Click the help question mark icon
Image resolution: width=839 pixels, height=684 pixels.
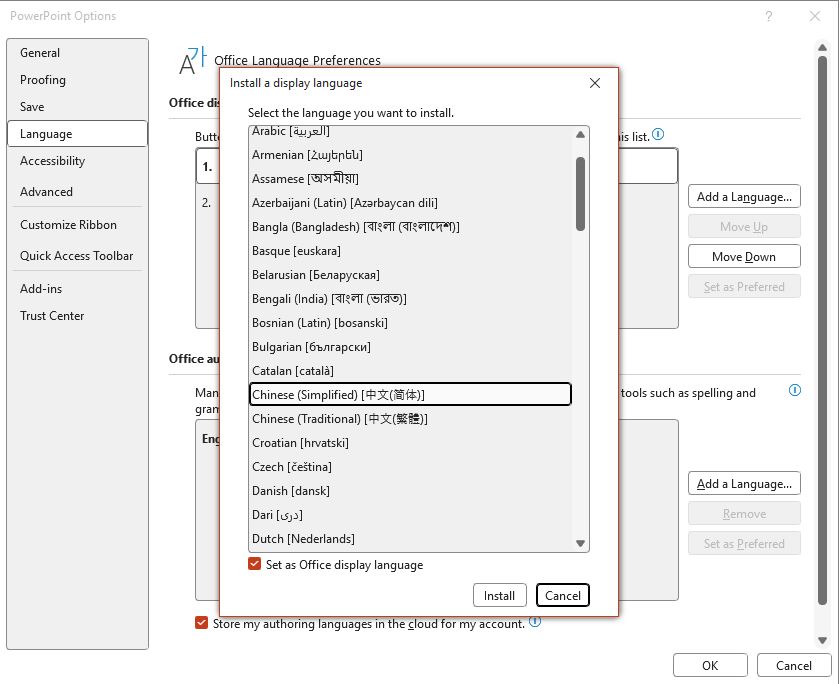[x=768, y=16]
